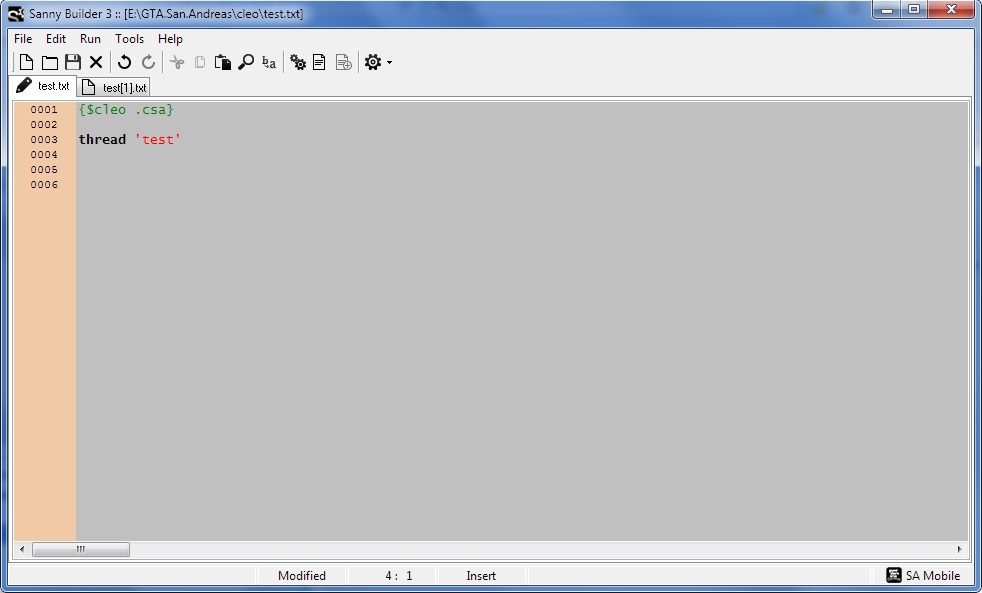The image size is (982, 593).
Task: Open the Run menu
Action: click(x=90, y=38)
